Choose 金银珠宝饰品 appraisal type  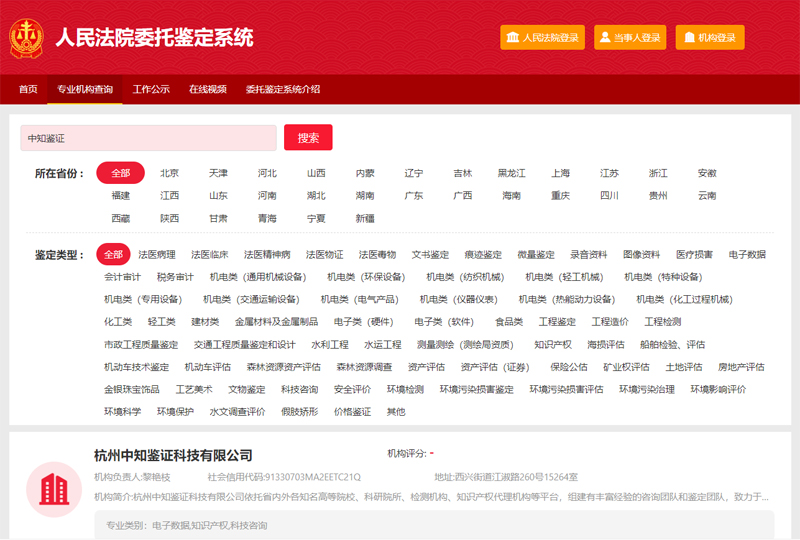pos(132,389)
